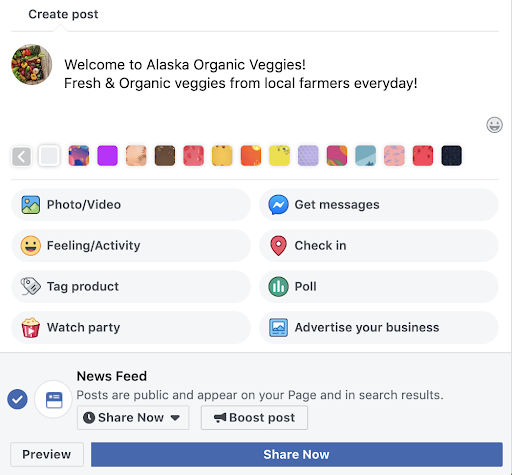Select the Feeling/Activity smiley icon
This screenshot has width=512, height=475.
pos(31,246)
